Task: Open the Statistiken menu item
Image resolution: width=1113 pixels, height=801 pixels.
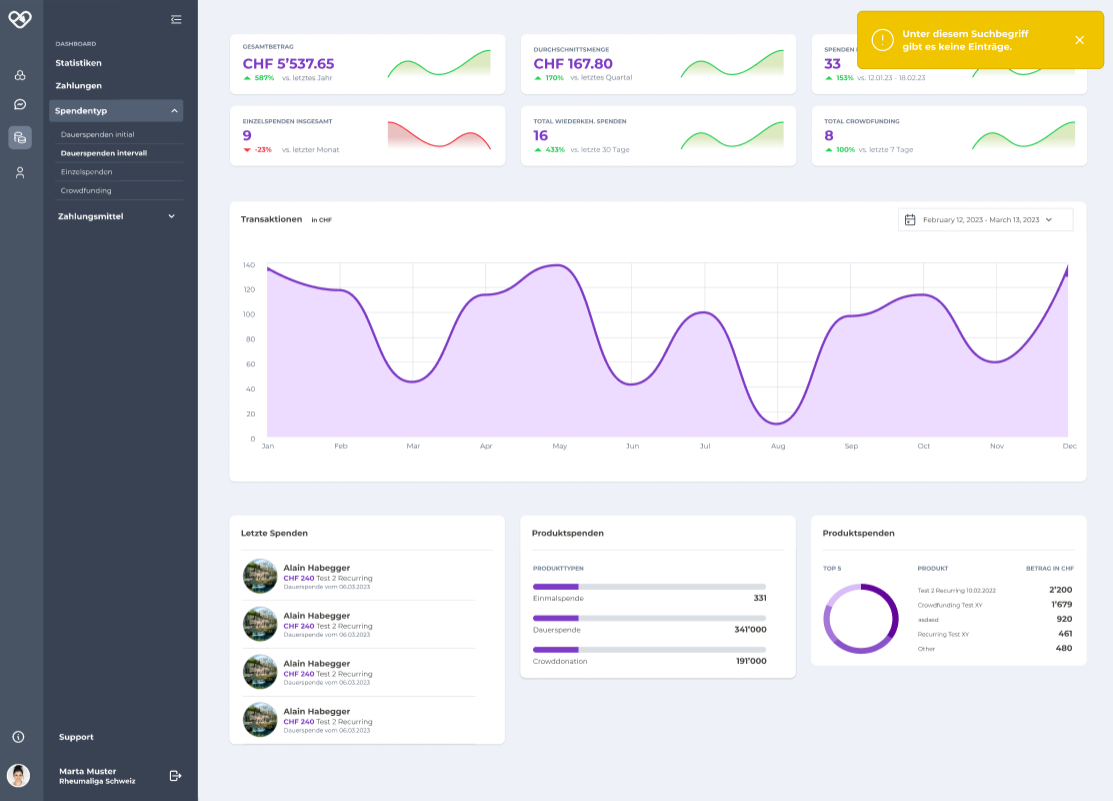Action: (77, 62)
